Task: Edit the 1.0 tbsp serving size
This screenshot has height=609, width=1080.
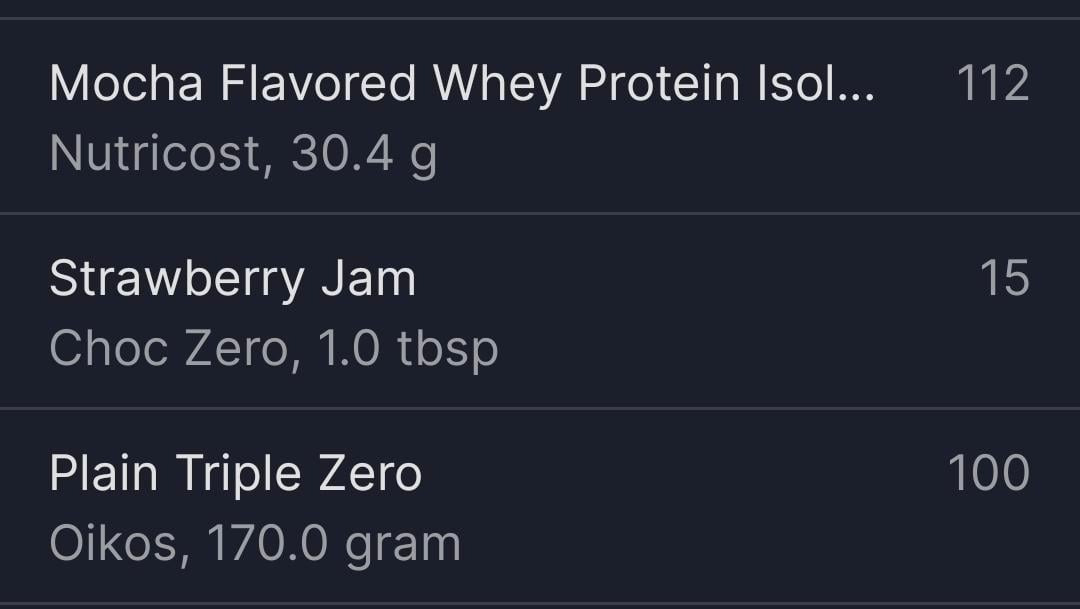Action: point(407,349)
